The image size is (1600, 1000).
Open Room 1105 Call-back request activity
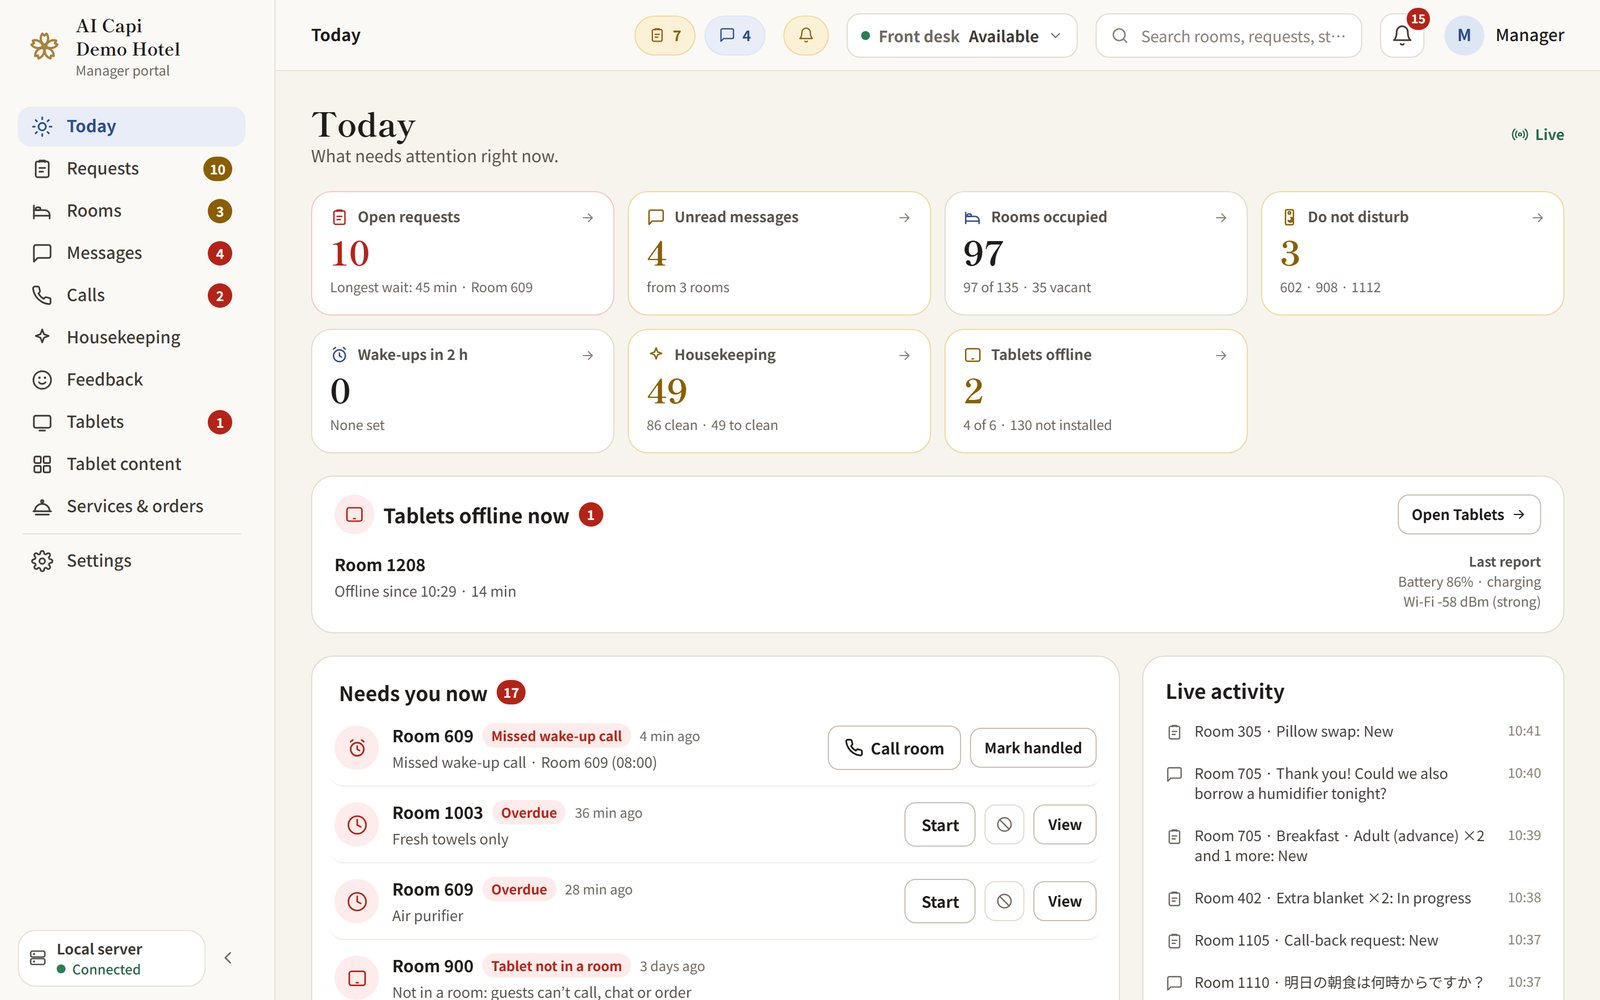tap(1354, 941)
